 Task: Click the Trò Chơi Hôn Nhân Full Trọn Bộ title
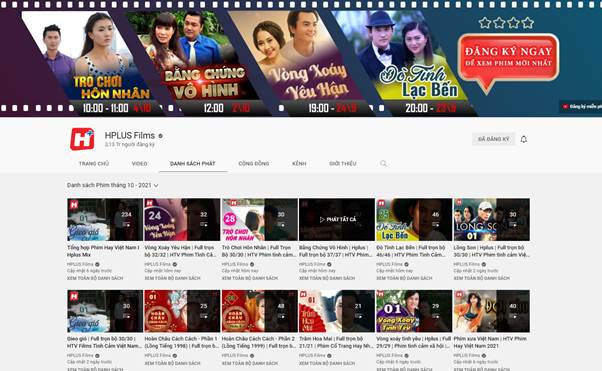tap(258, 251)
